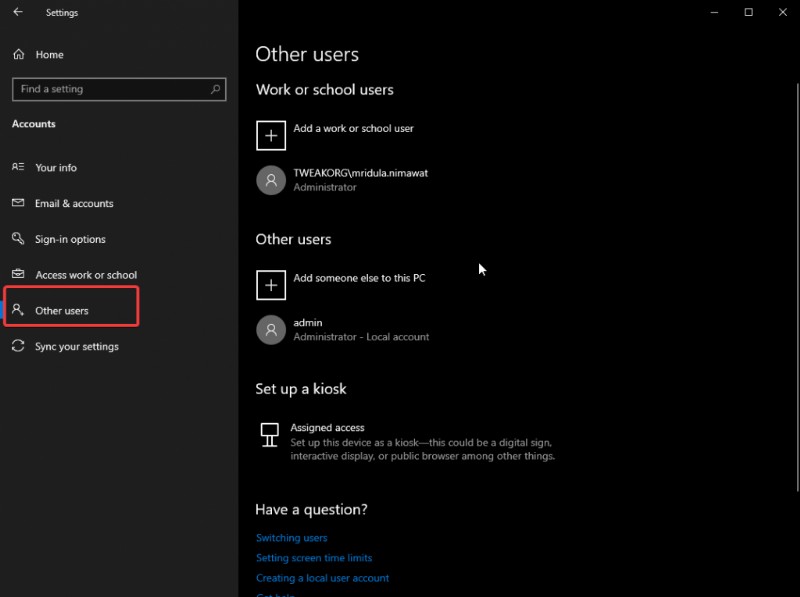Click the Accounts heading above the sidebar
Image resolution: width=800 pixels, height=597 pixels.
click(33, 123)
